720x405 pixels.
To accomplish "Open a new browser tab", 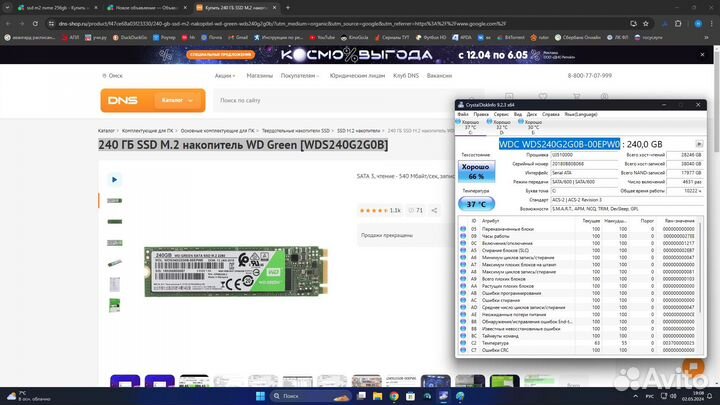I will pos(288,8).
